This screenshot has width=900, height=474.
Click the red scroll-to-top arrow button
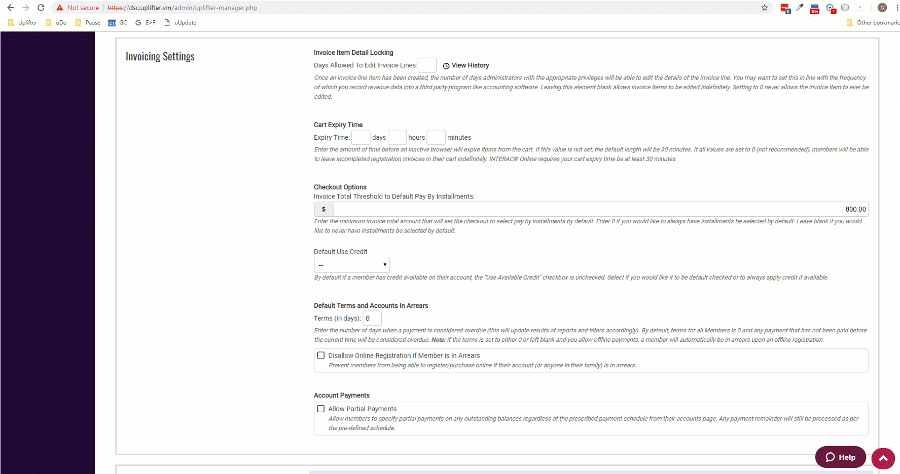[882, 457]
